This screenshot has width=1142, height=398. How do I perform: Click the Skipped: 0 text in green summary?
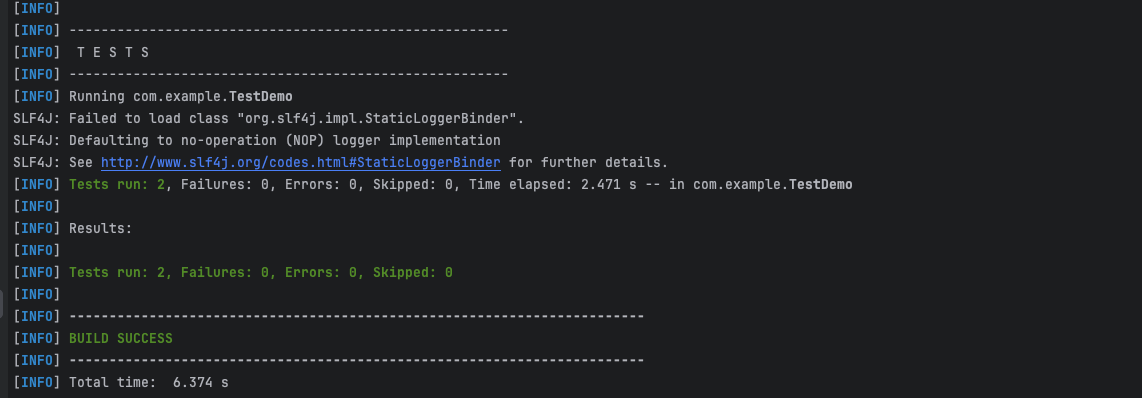pos(412,272)
